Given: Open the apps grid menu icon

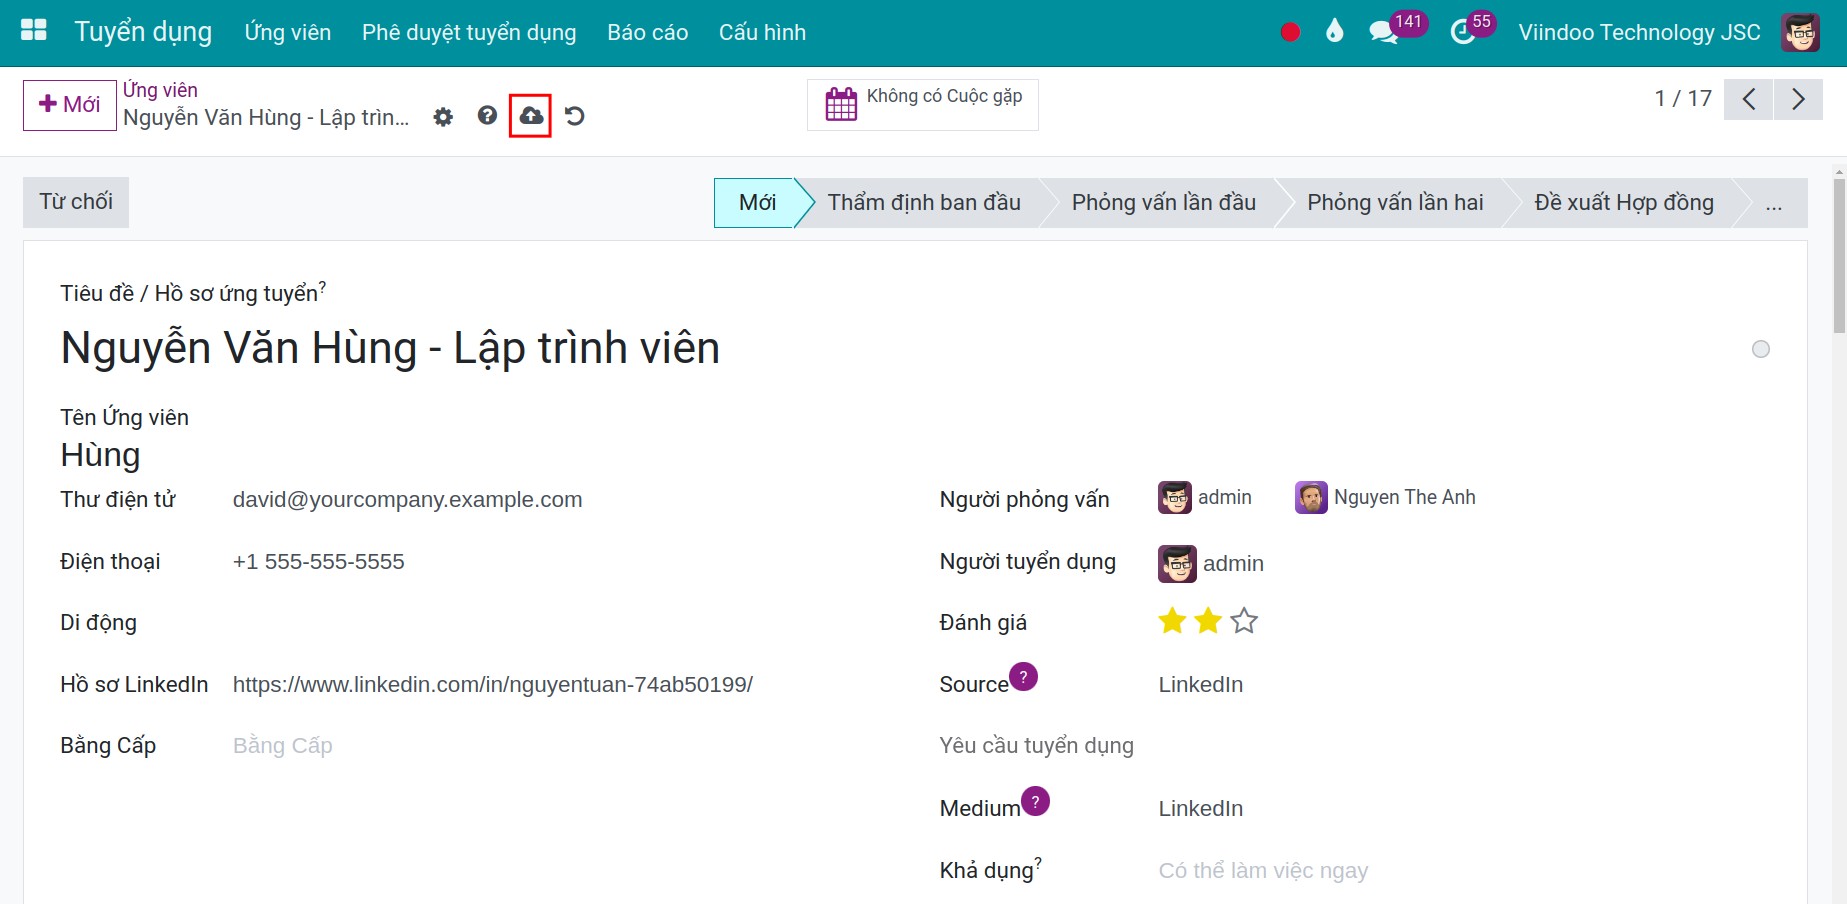Looking at the screenshot, I should [x=34, y=31].
